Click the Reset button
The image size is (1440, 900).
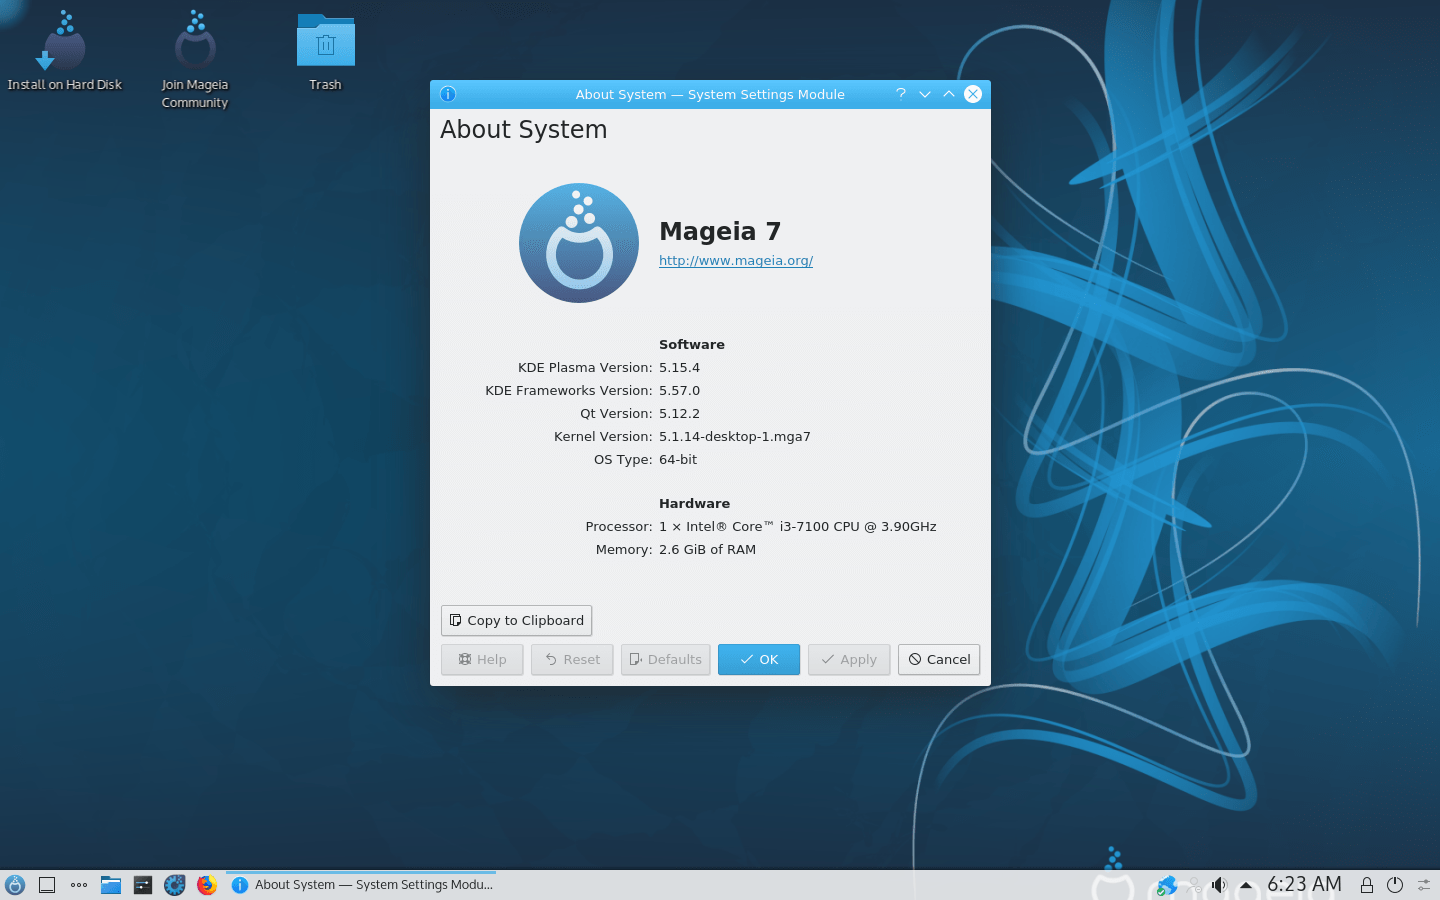[572, 660]
